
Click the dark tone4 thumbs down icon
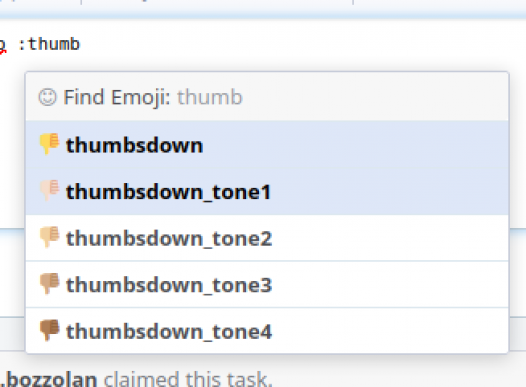point(50,330)
